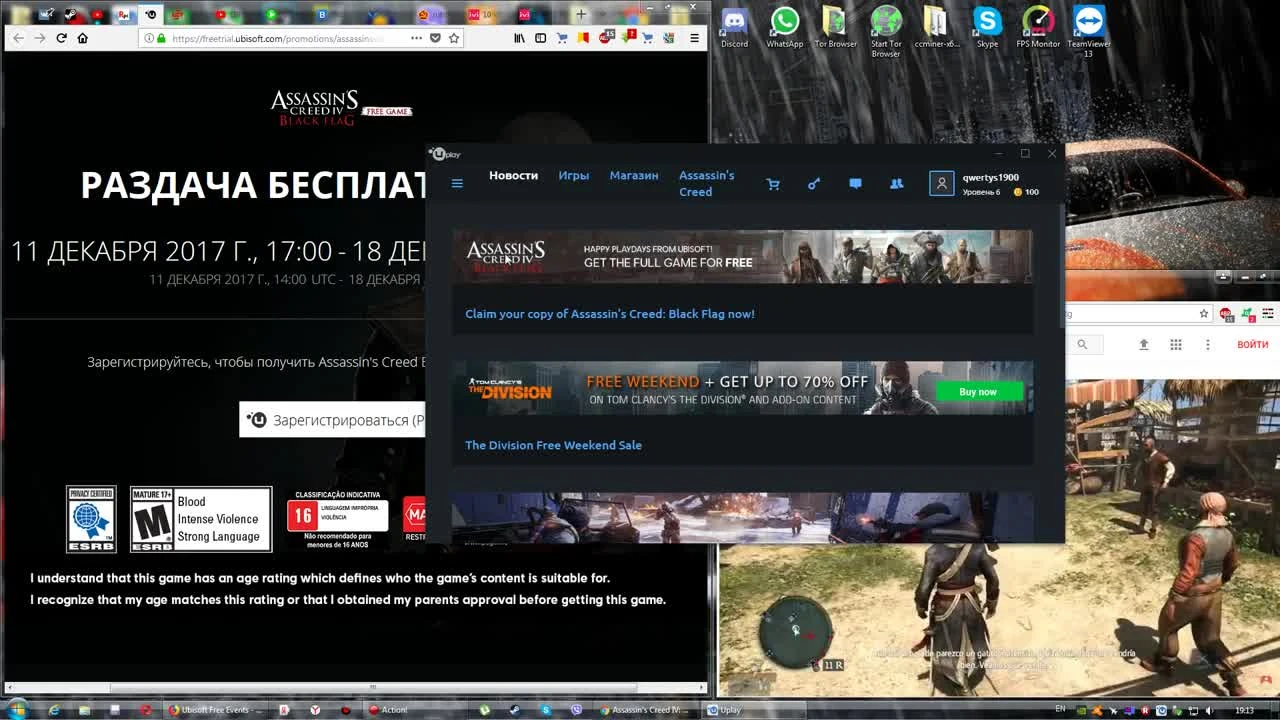This screenshot has height=720, width=1280.
Task: Launch Discord from the desktop
Action: [x=734, y=21]
